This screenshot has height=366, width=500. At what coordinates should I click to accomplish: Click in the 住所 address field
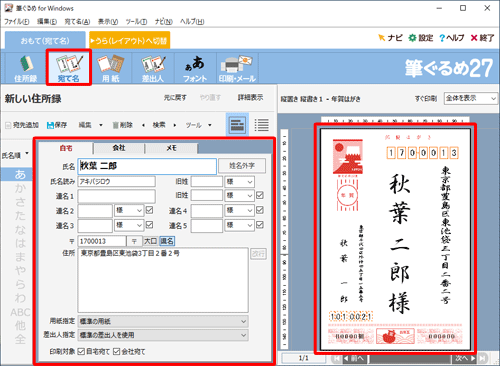[x=163, y=280]
